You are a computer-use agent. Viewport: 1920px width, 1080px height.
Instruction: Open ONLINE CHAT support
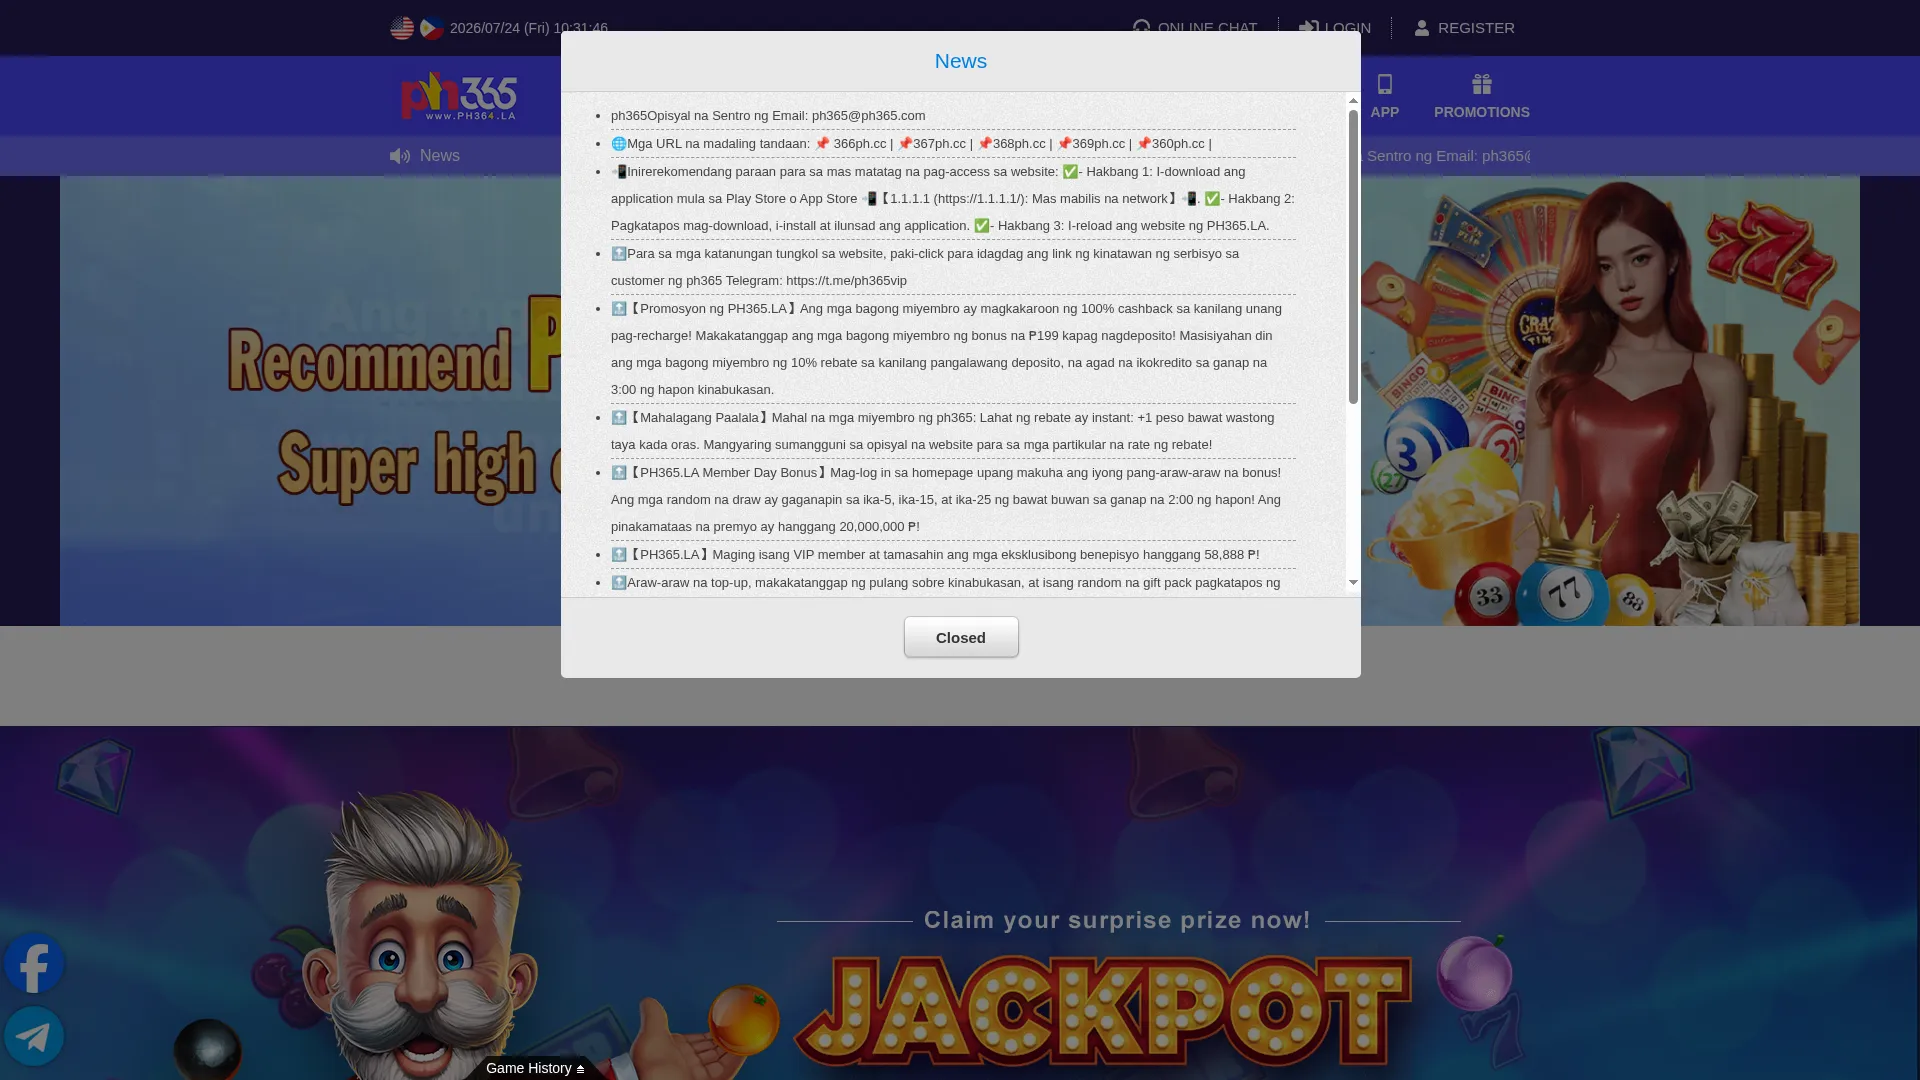point(1195,28)
